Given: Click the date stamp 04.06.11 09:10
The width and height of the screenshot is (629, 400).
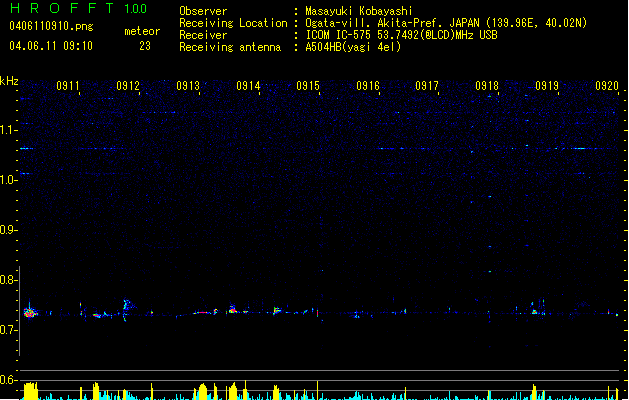Looking at the screenshot, I should pyautogui.click(x=51, y=46).
